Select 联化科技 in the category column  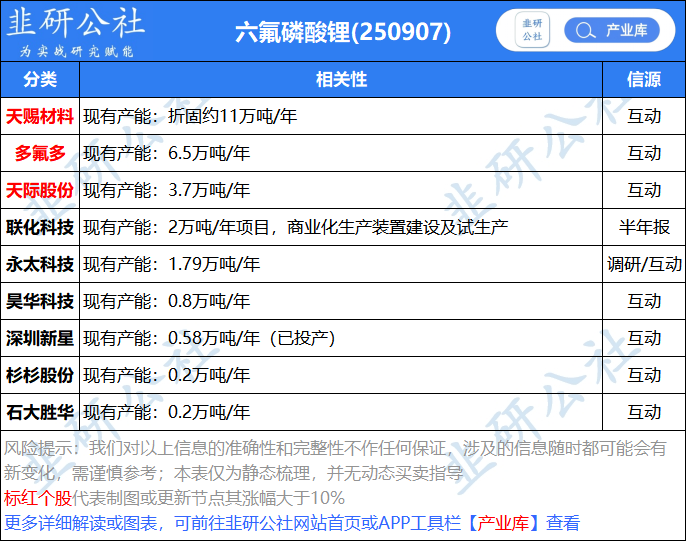pos(40,227)
